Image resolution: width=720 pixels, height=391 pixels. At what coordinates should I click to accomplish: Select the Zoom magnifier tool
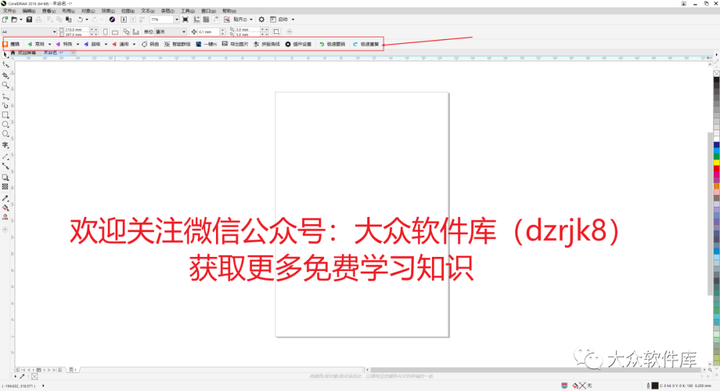pos(6,85)
